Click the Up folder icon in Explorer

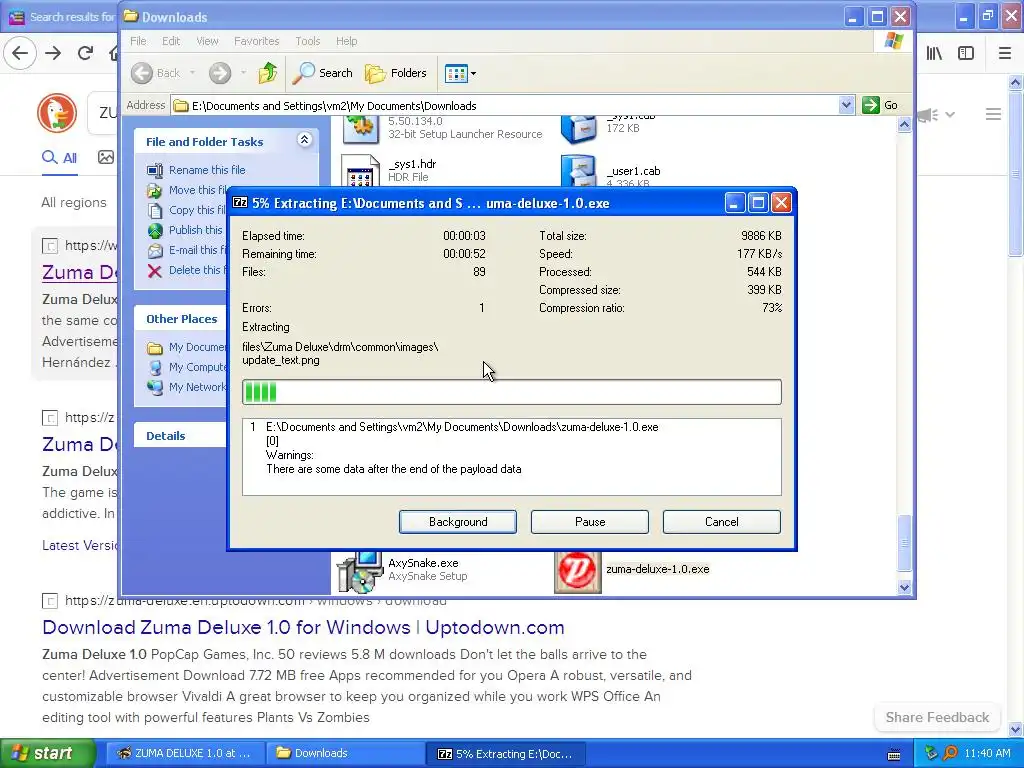268,73
